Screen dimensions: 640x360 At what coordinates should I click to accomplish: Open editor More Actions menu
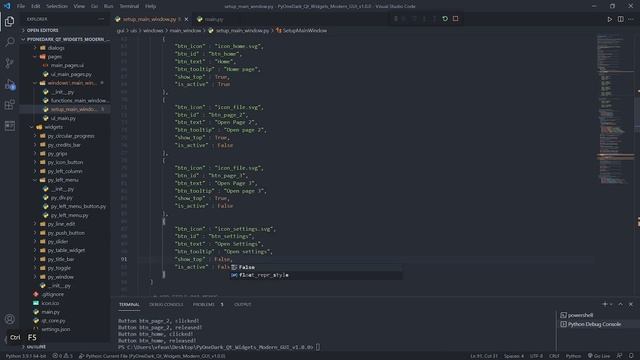point(631,19)
